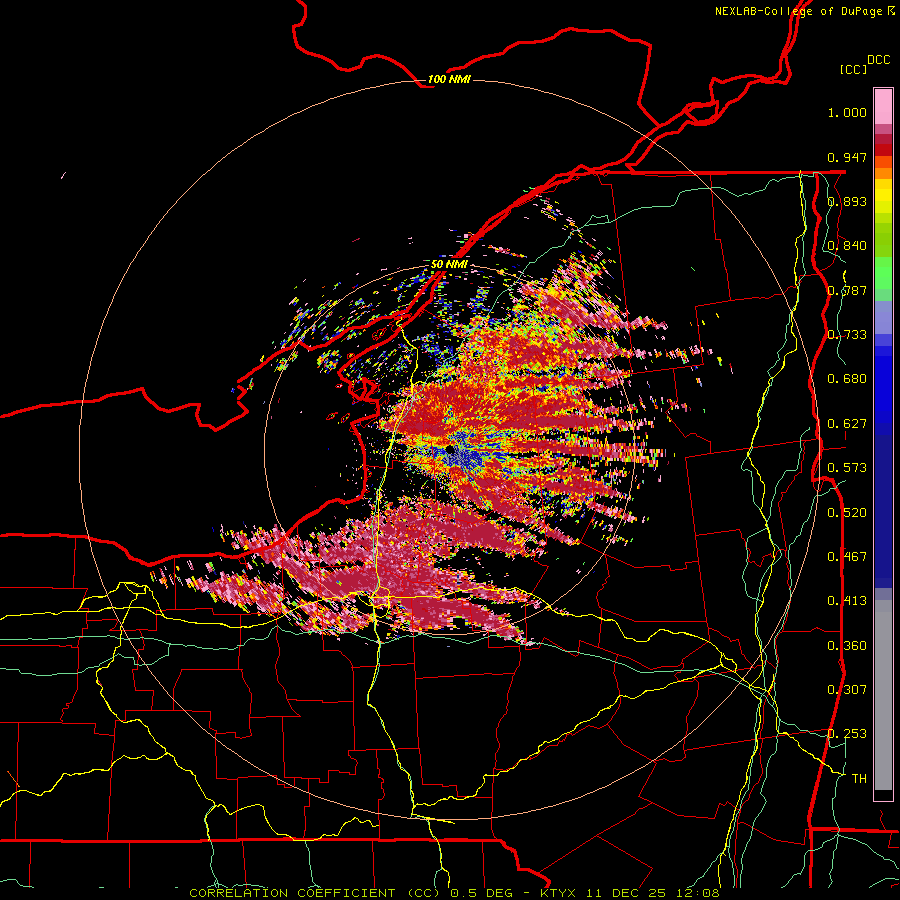The width and height of the screenshot is (900, 900).
Task: Click the 0.627 scale value
Action: point(847,424)
